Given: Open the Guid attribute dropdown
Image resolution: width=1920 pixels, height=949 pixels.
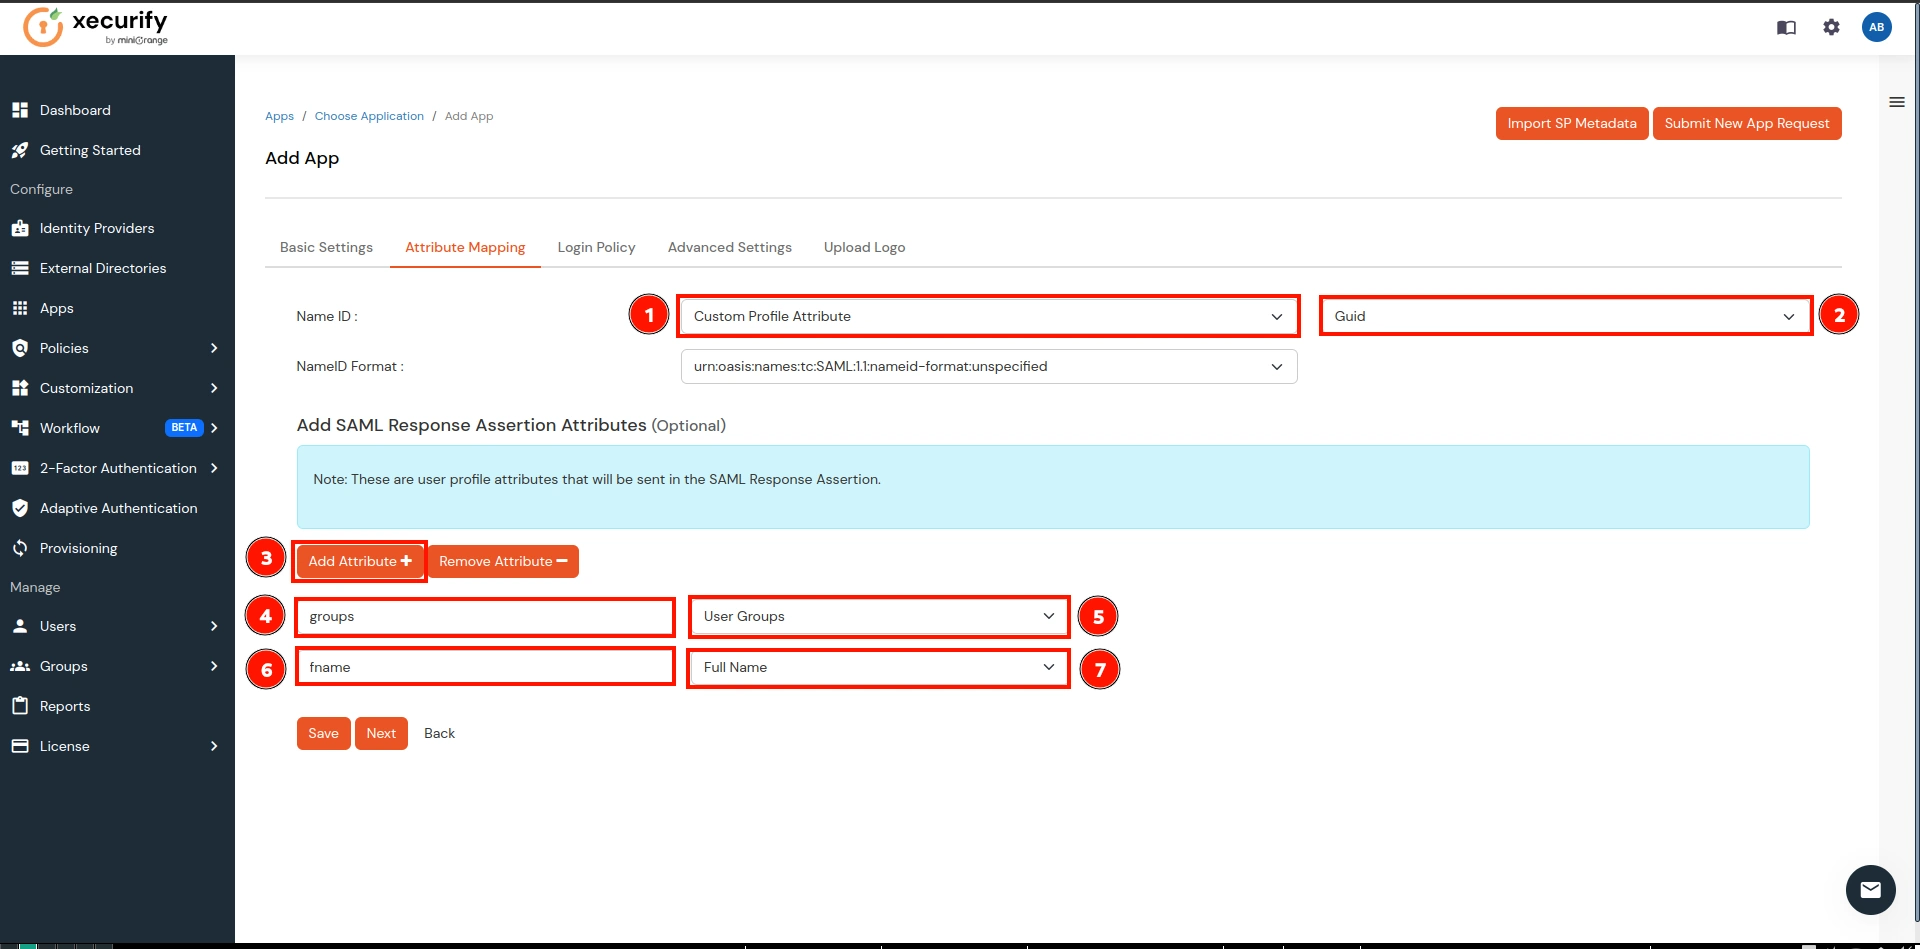Looking at the screenshot, I should tap(1564, 316).
